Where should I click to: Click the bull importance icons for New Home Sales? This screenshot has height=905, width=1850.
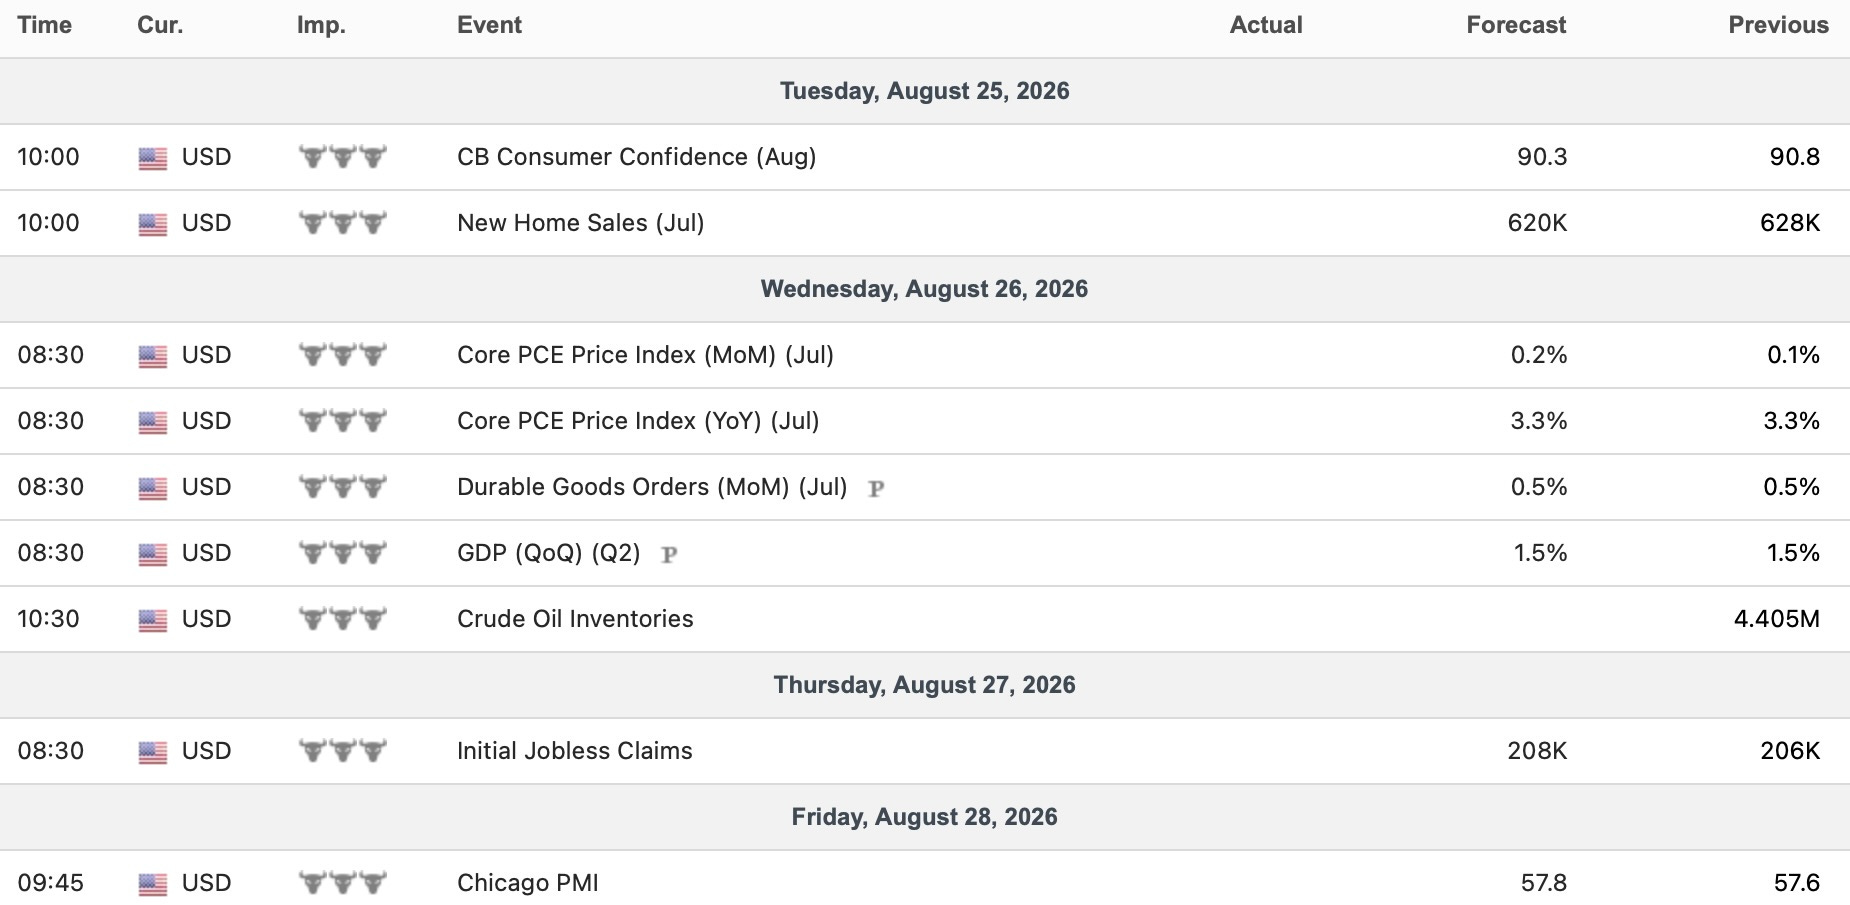point(343,223)
